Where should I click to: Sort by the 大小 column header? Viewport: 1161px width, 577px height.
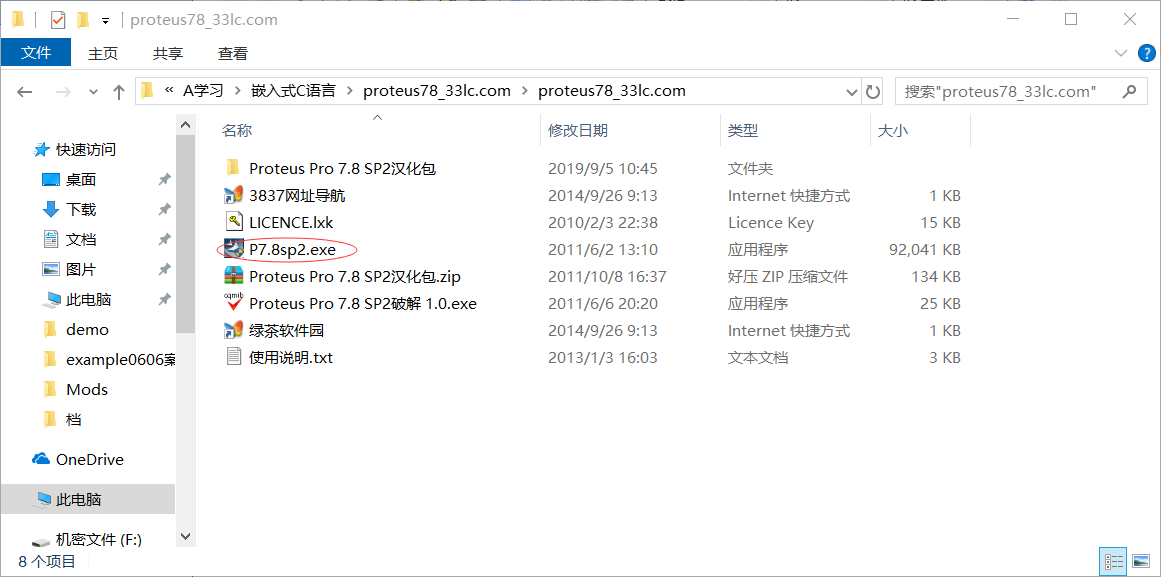pyautogui.click(x=892, y=131)
